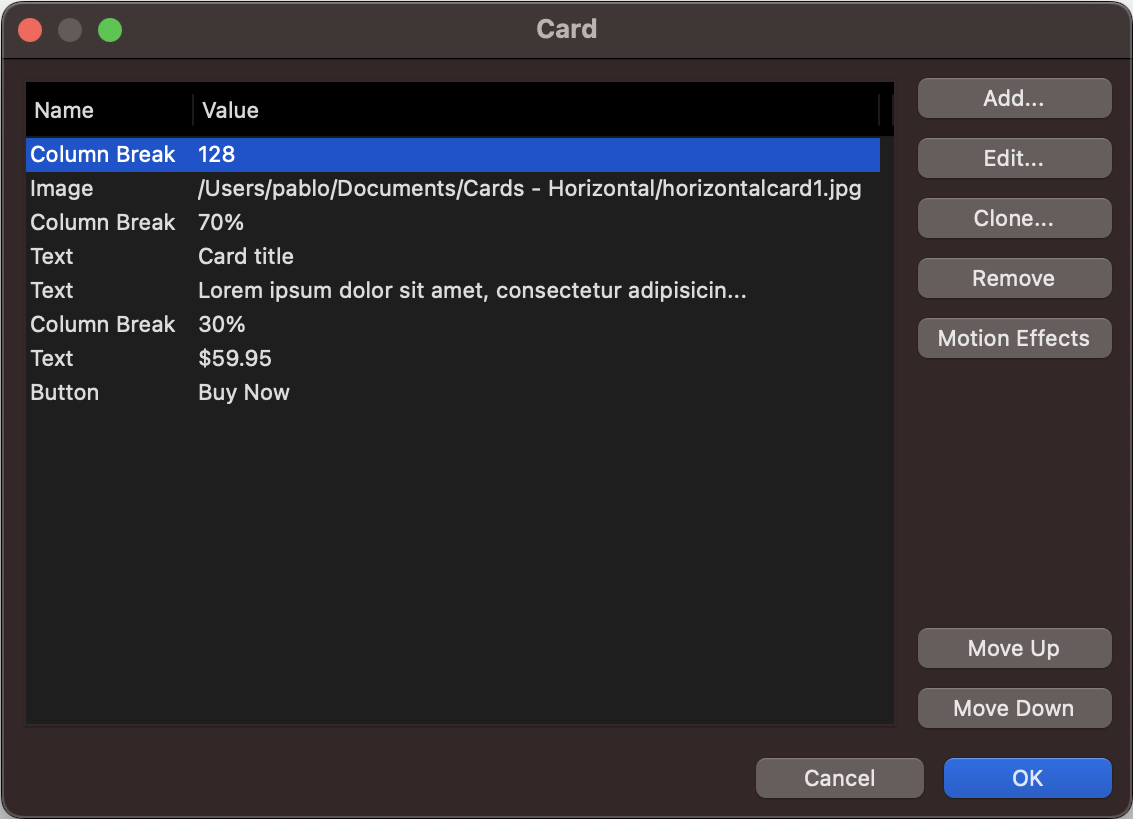This screenshot has width=1133, height=819.
Task: Cancel the Card dialog
Action: click(x=839, y=778)
